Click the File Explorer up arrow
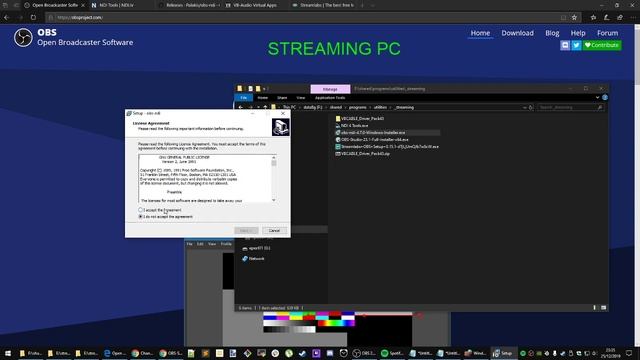The height and width of the screenshot is (360, 640). point(265,107)
